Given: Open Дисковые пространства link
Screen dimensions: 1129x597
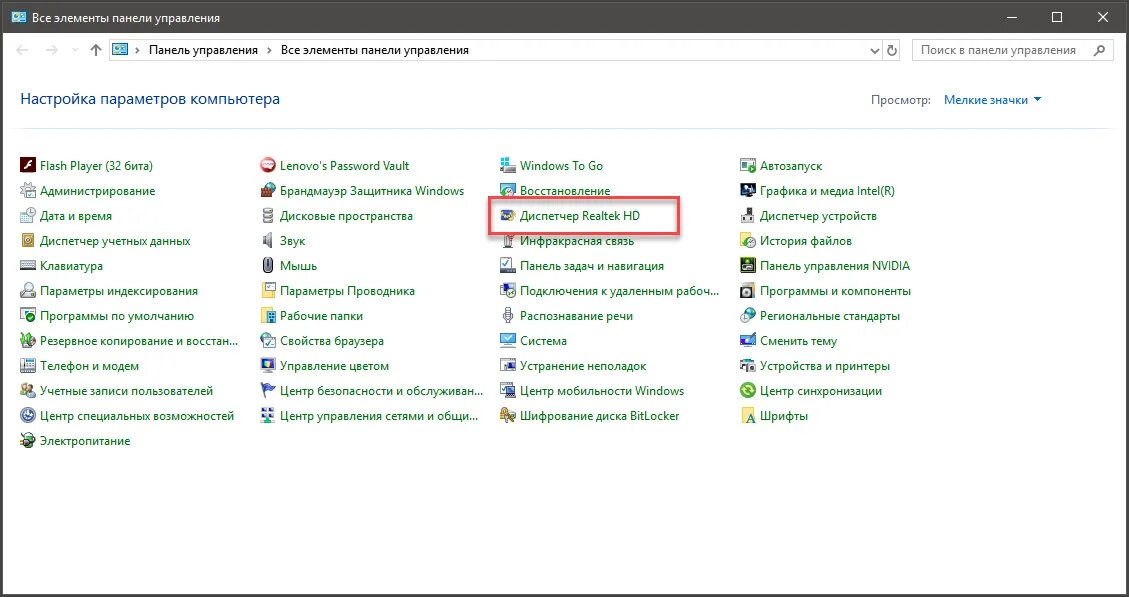Looking at the screenshot, I should point(346,216).
